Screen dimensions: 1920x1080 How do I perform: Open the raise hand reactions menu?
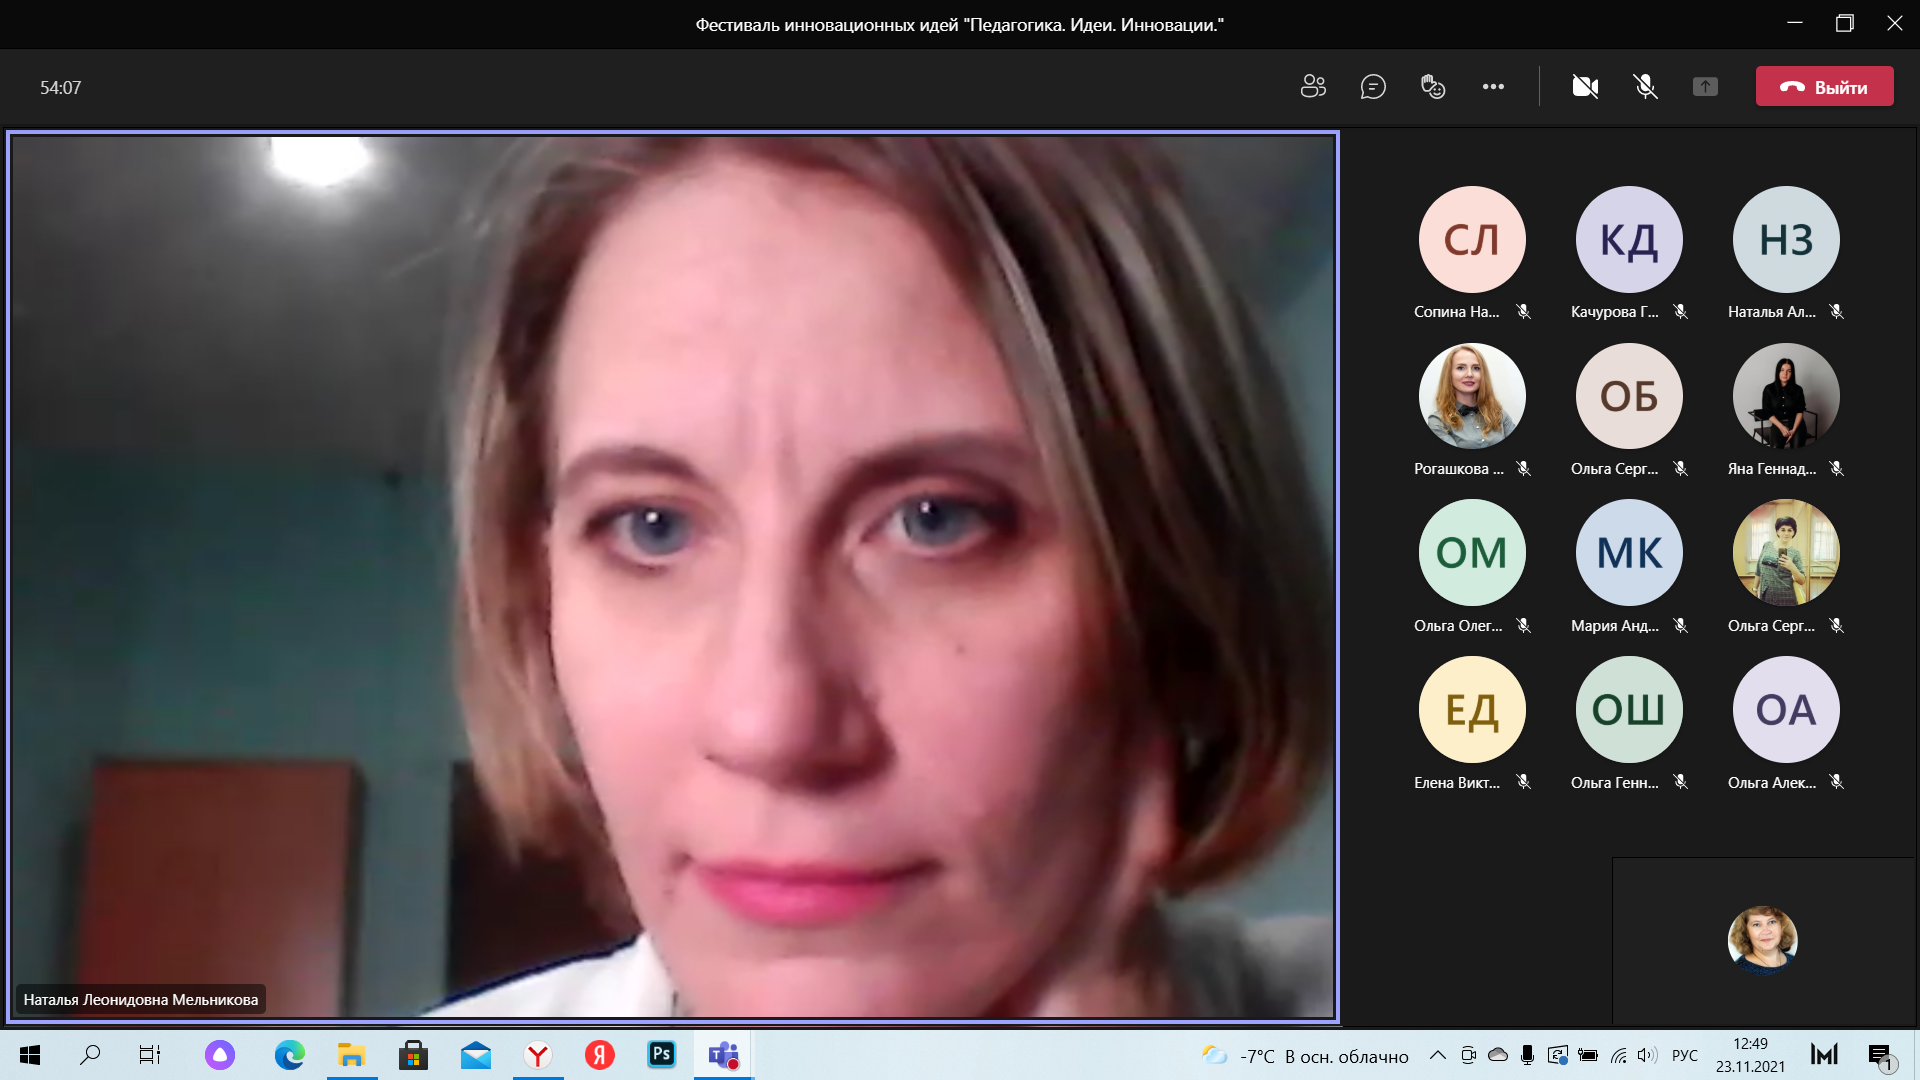[1433, 87]
